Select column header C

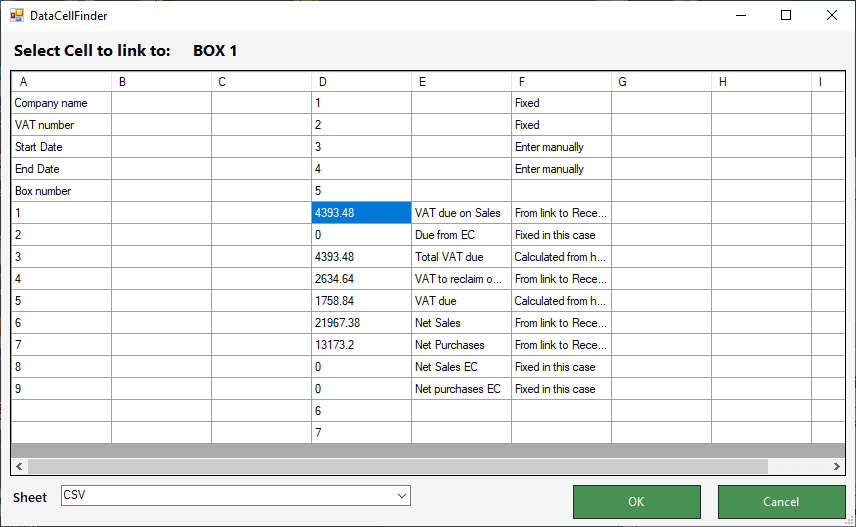coord(261,82)
